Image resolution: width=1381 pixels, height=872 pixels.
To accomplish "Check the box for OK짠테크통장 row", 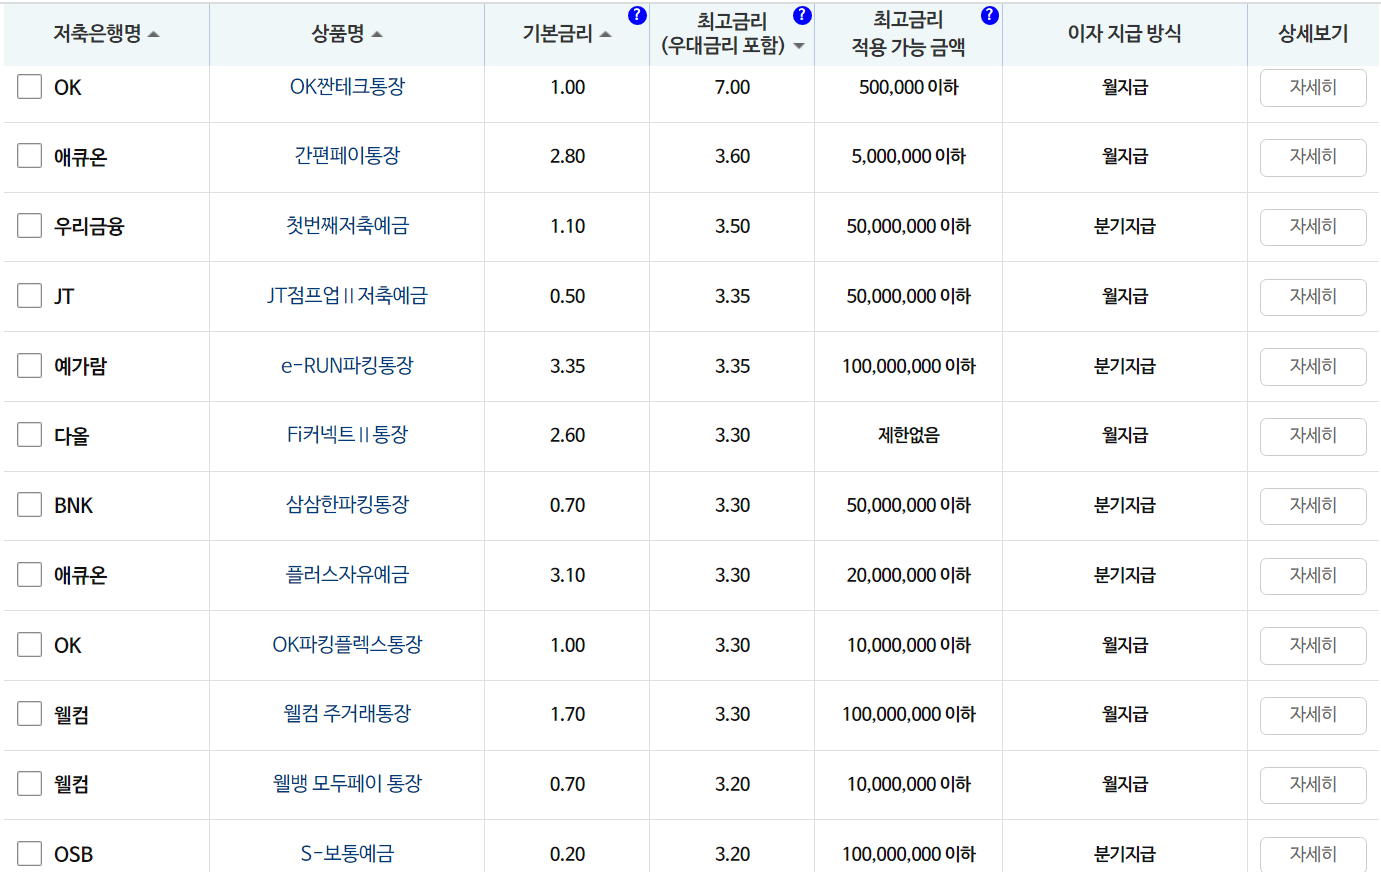I will tap(29, 87).
